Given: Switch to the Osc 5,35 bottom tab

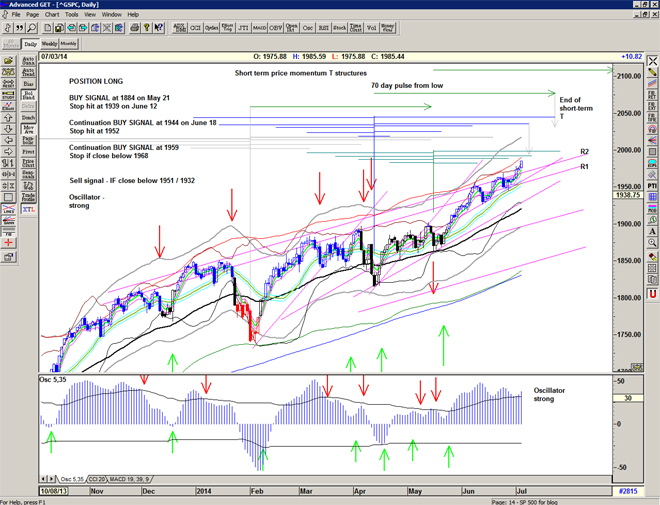Looking at the screenshot, I should 73,480.
